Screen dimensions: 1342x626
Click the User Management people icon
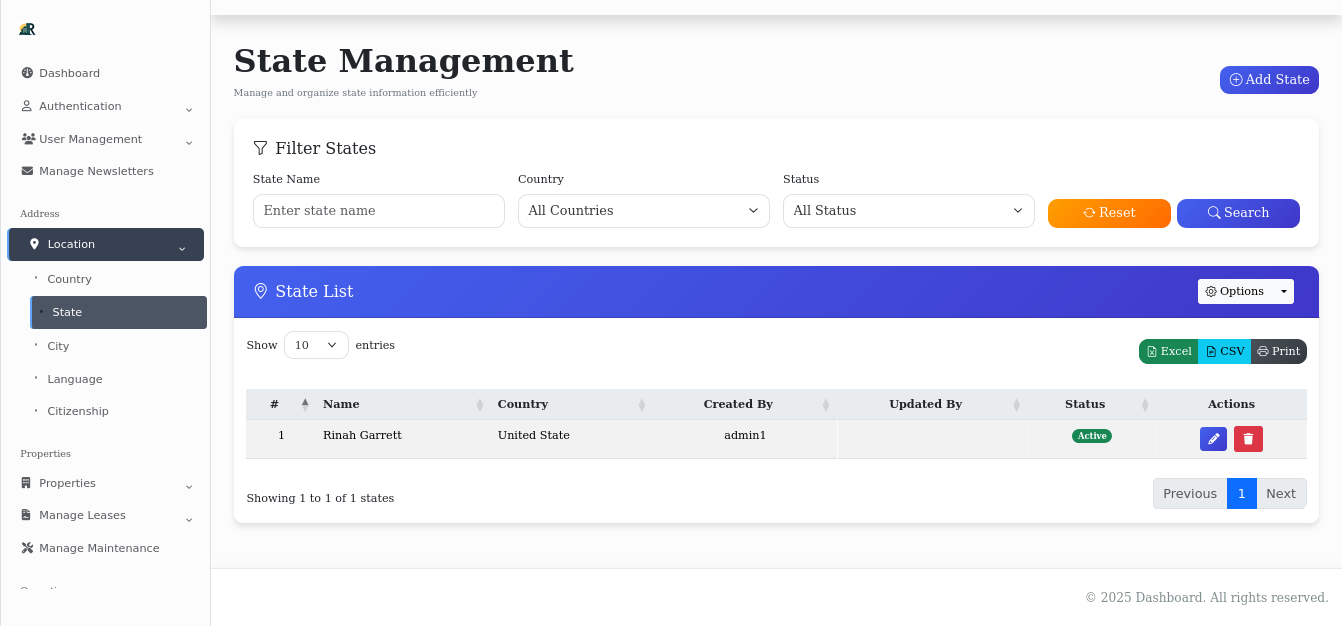[25, 139]
